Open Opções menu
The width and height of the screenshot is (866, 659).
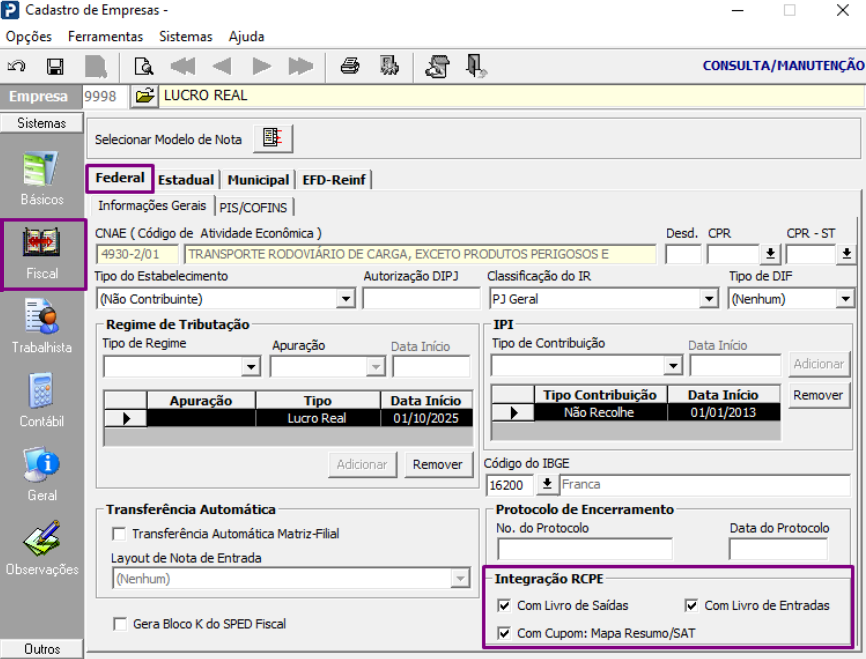pyautogui.click(x=29, y=36)
